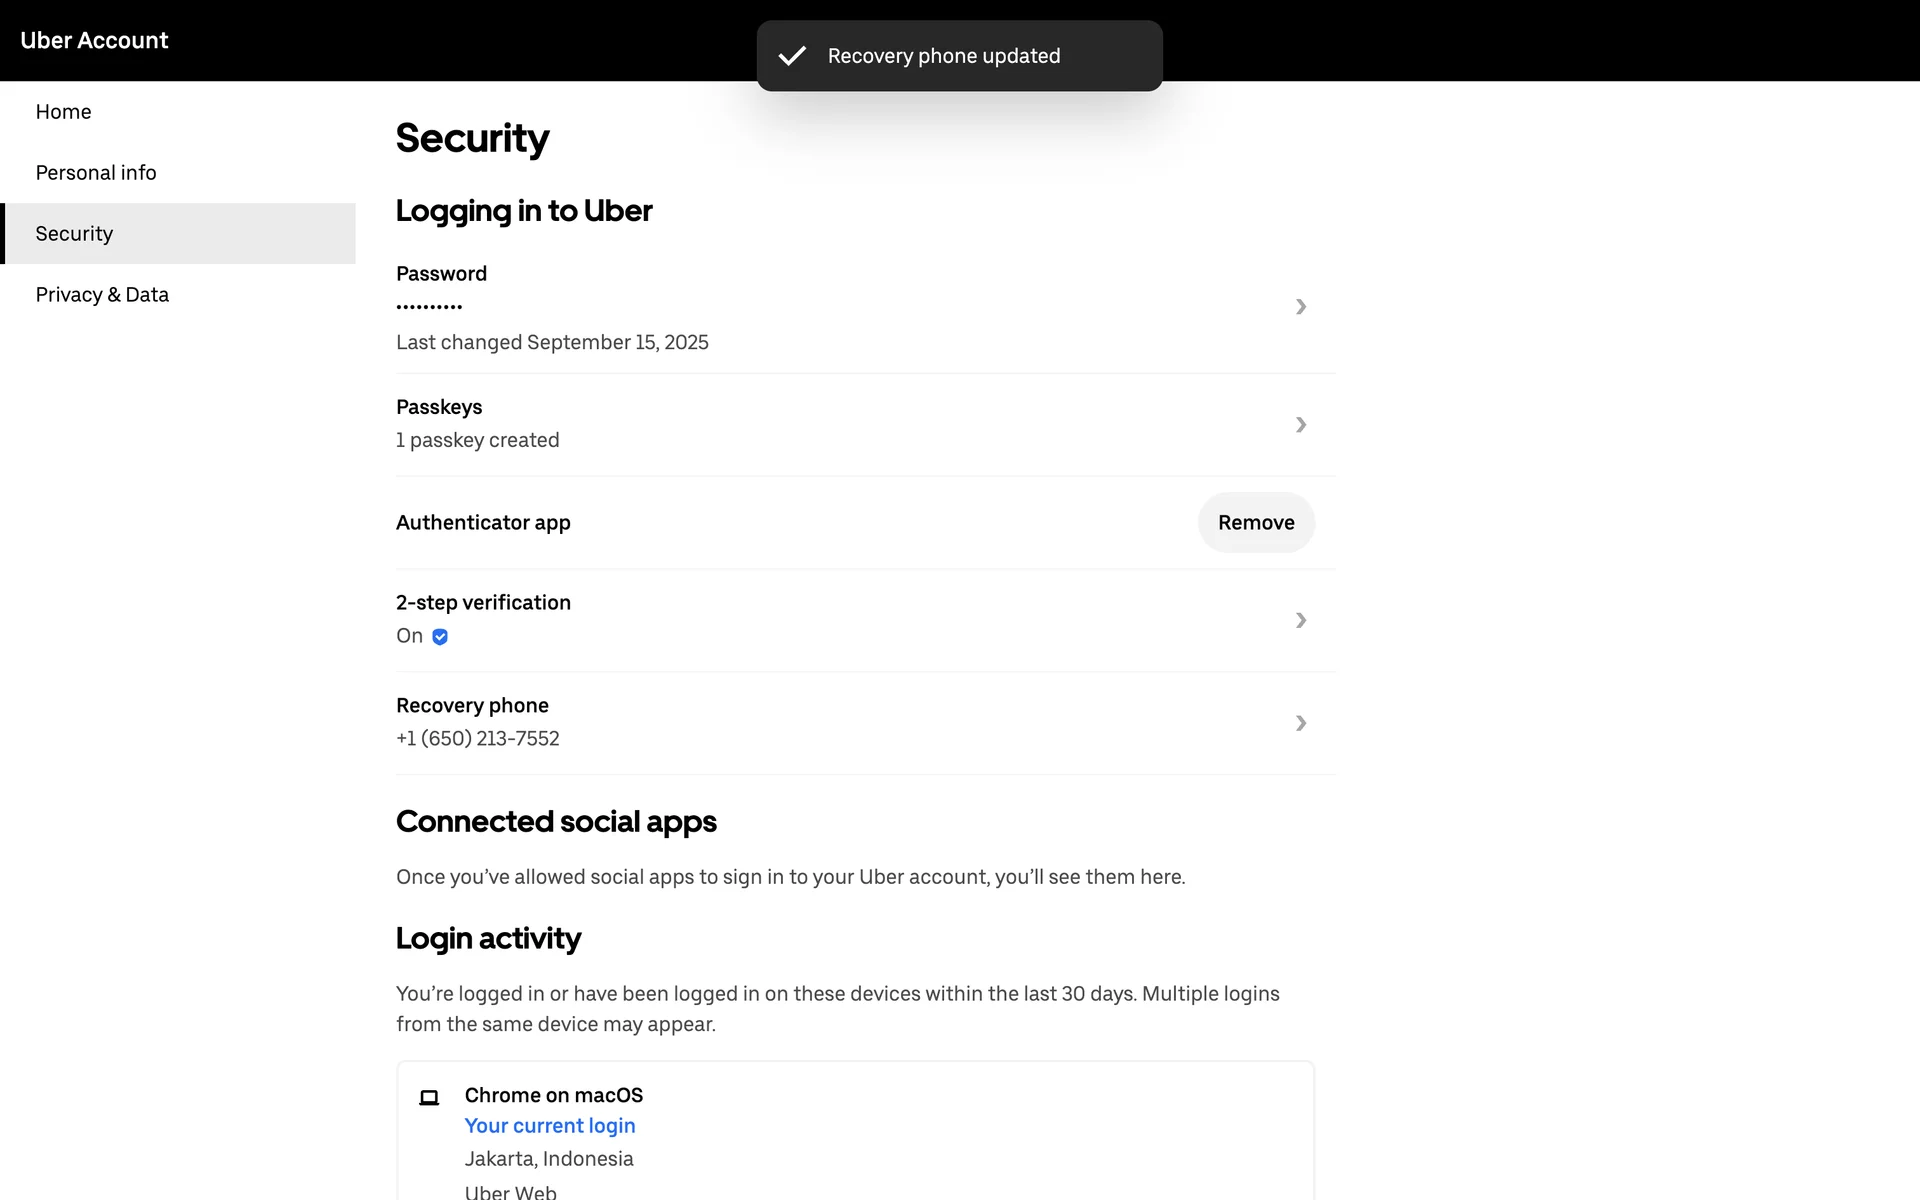Click the recovery phone number +1 (650) 213-7552

point(478,739)
